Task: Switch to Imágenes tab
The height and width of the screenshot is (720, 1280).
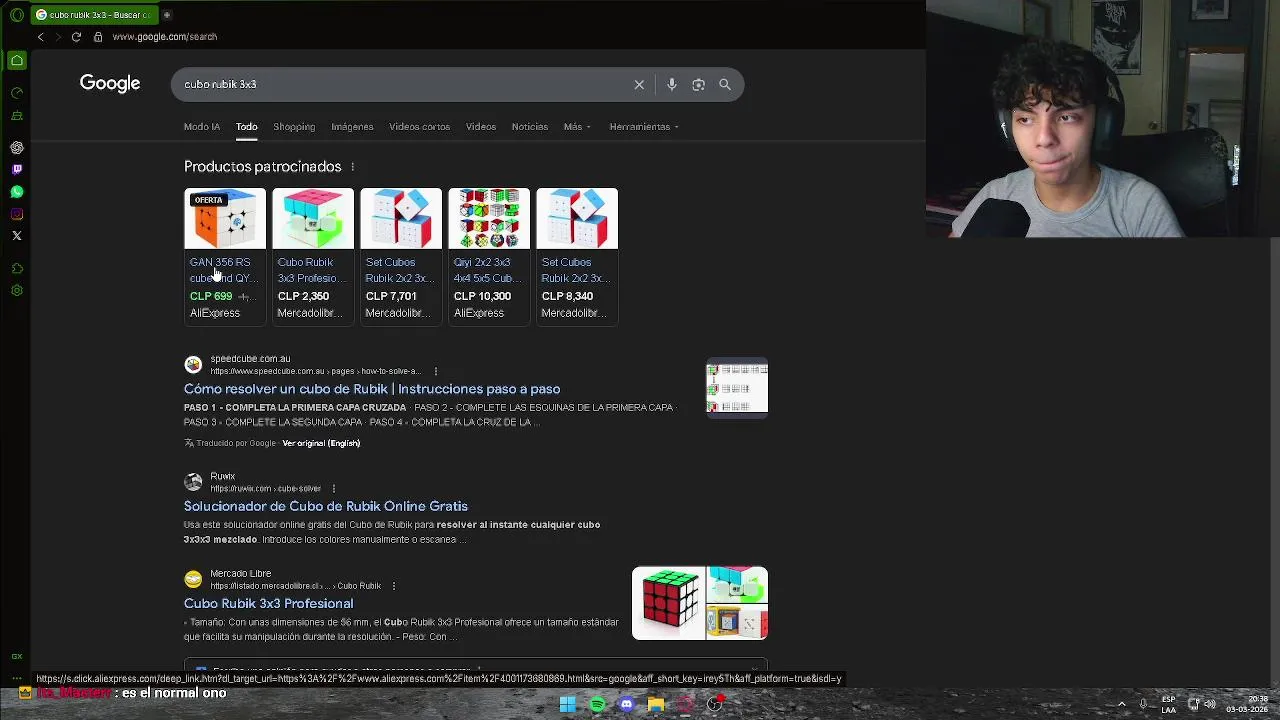Action: click(352, 127)
